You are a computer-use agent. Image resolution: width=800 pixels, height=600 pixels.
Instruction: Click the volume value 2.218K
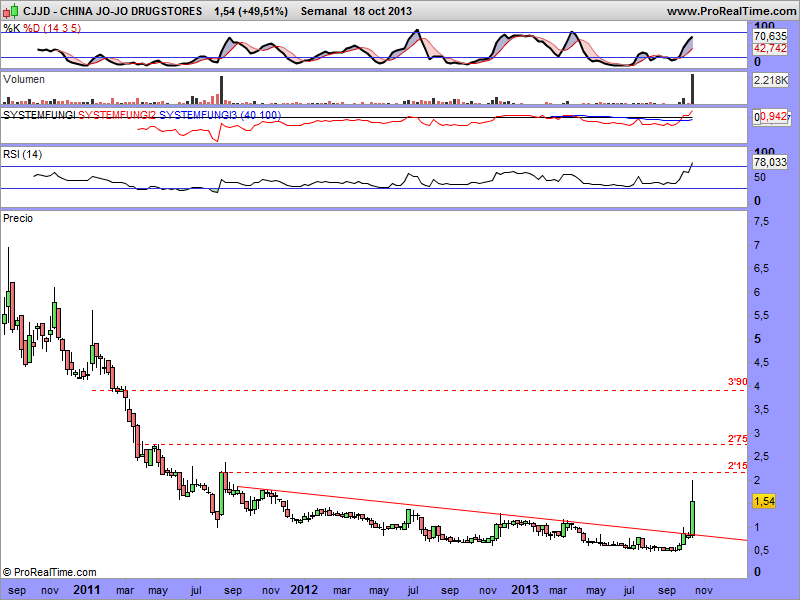click(x=770, y=80)
